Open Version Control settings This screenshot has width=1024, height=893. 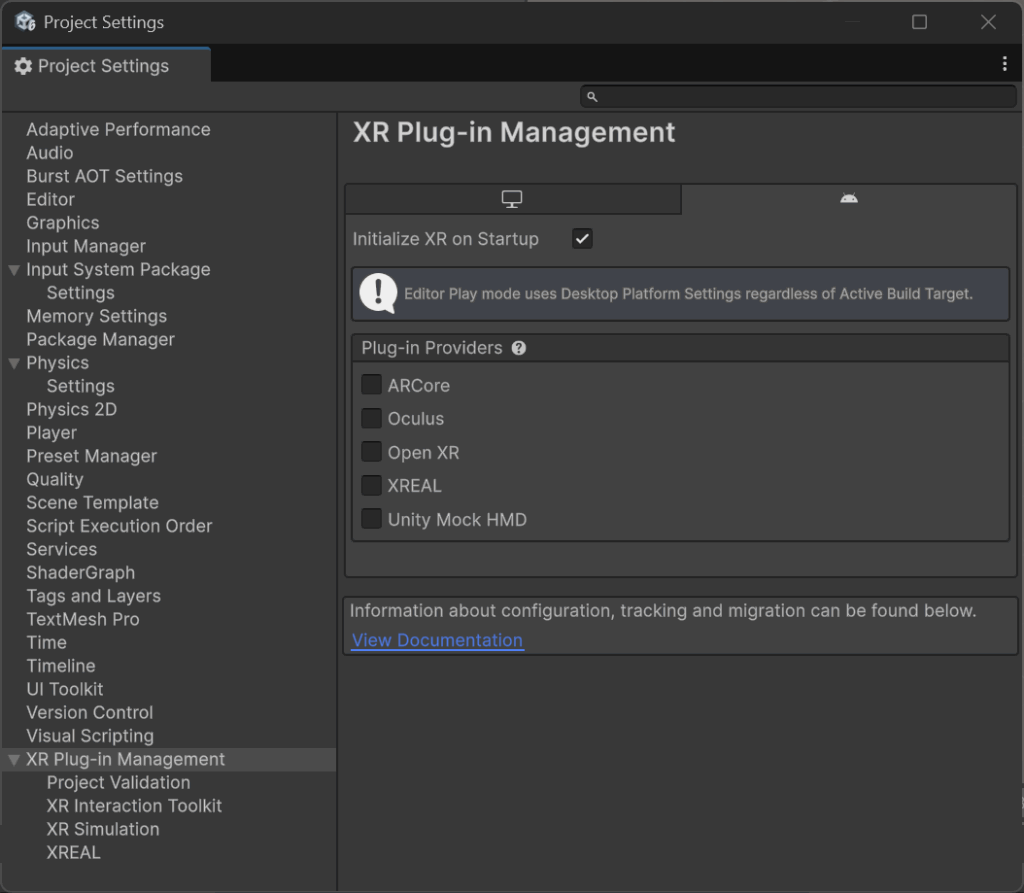90,713
